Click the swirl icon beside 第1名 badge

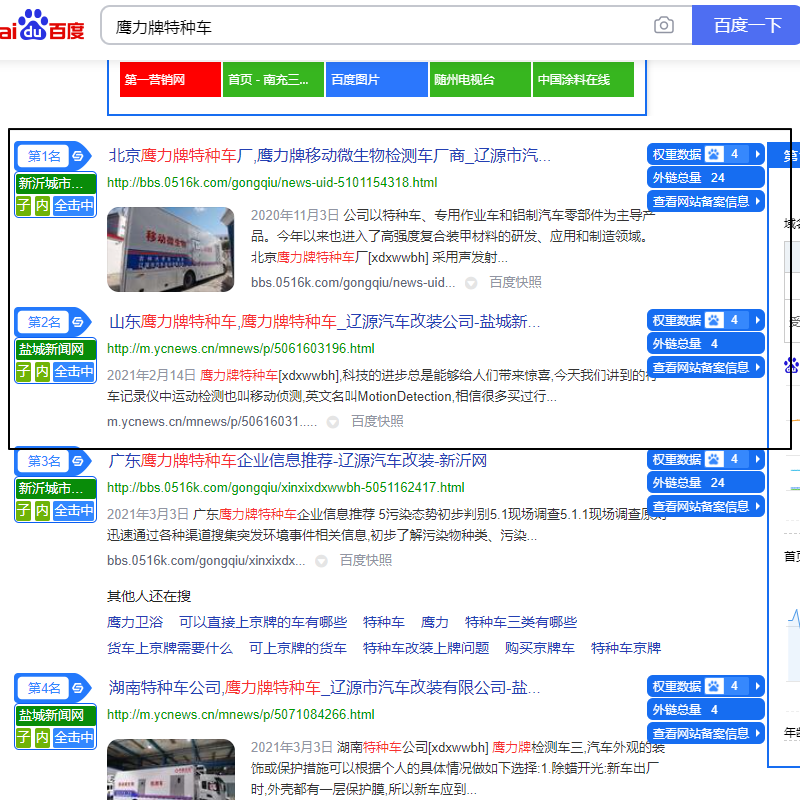78,156
